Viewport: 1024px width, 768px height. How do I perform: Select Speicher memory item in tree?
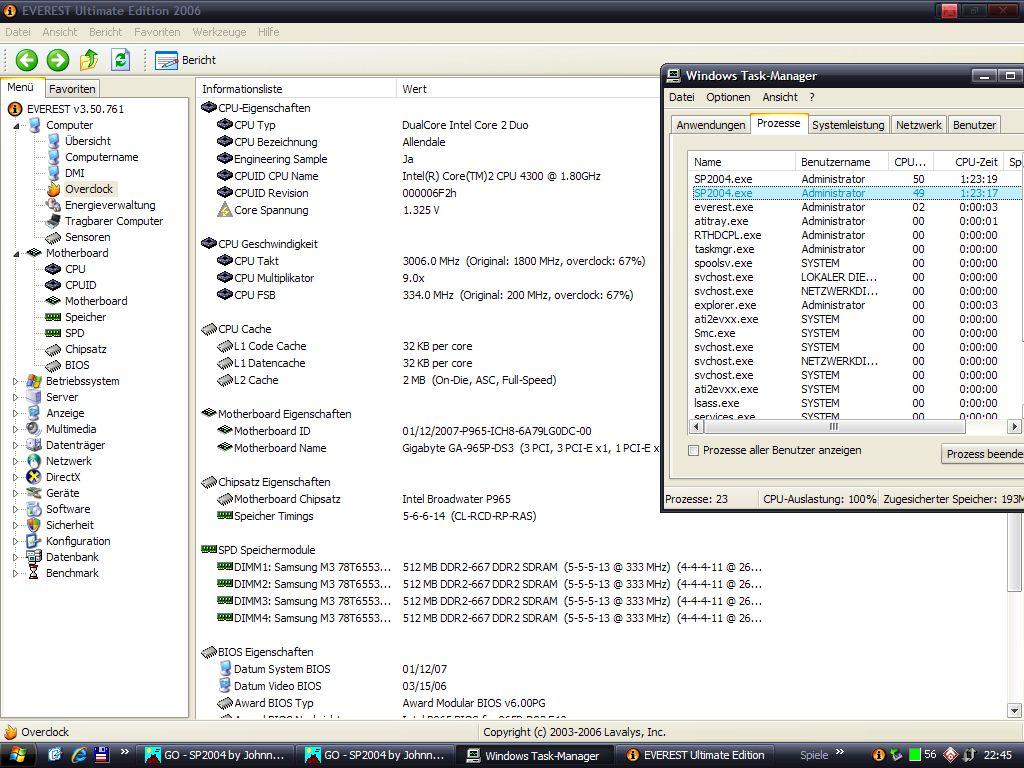(x=85, y=317)
